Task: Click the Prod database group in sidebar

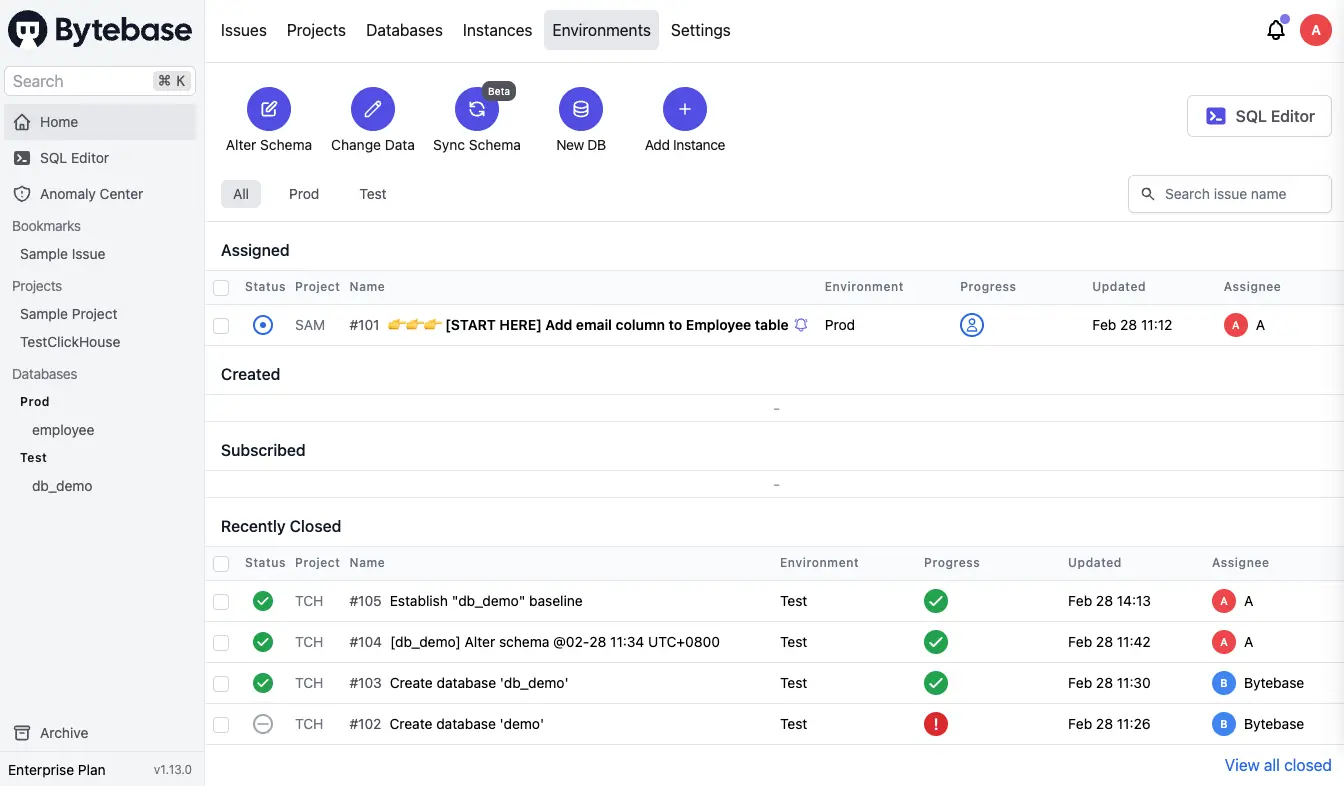Action: 35,401
